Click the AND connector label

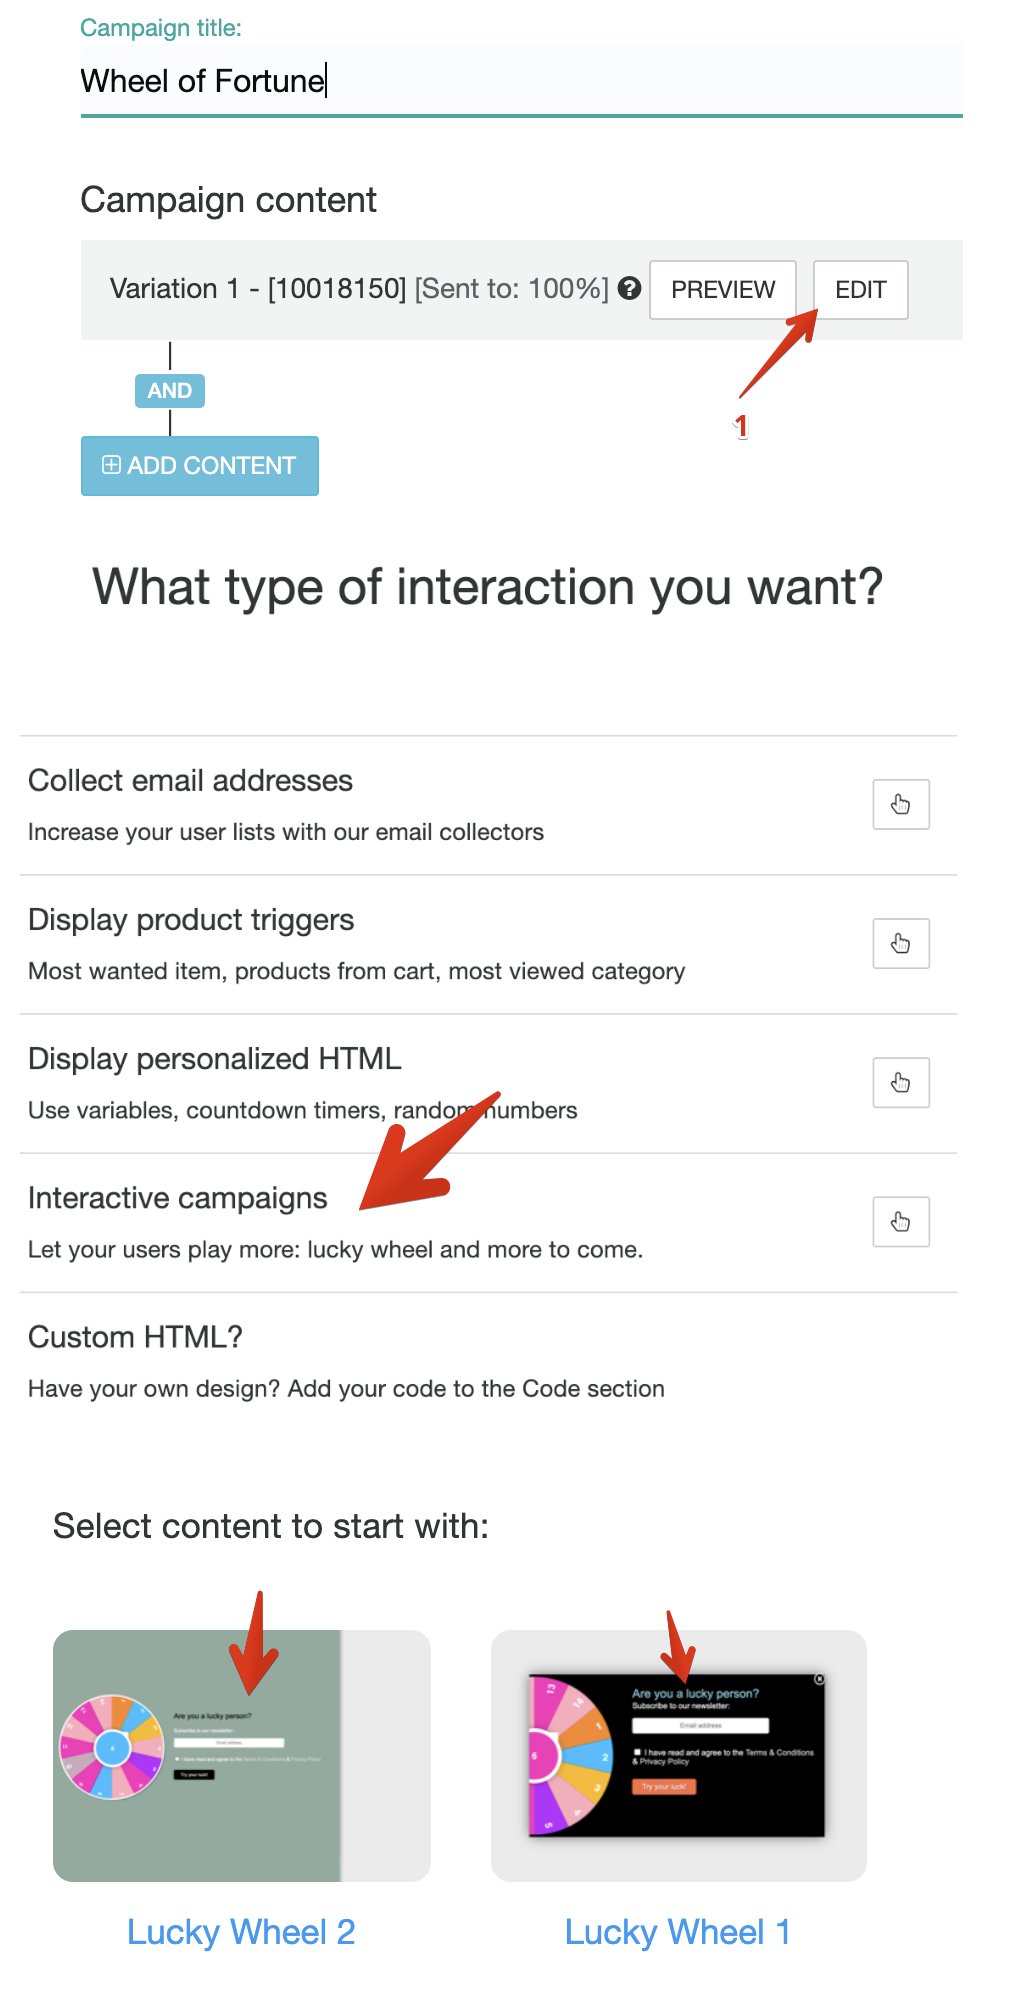pyautogui.click(x=170, y=391)
